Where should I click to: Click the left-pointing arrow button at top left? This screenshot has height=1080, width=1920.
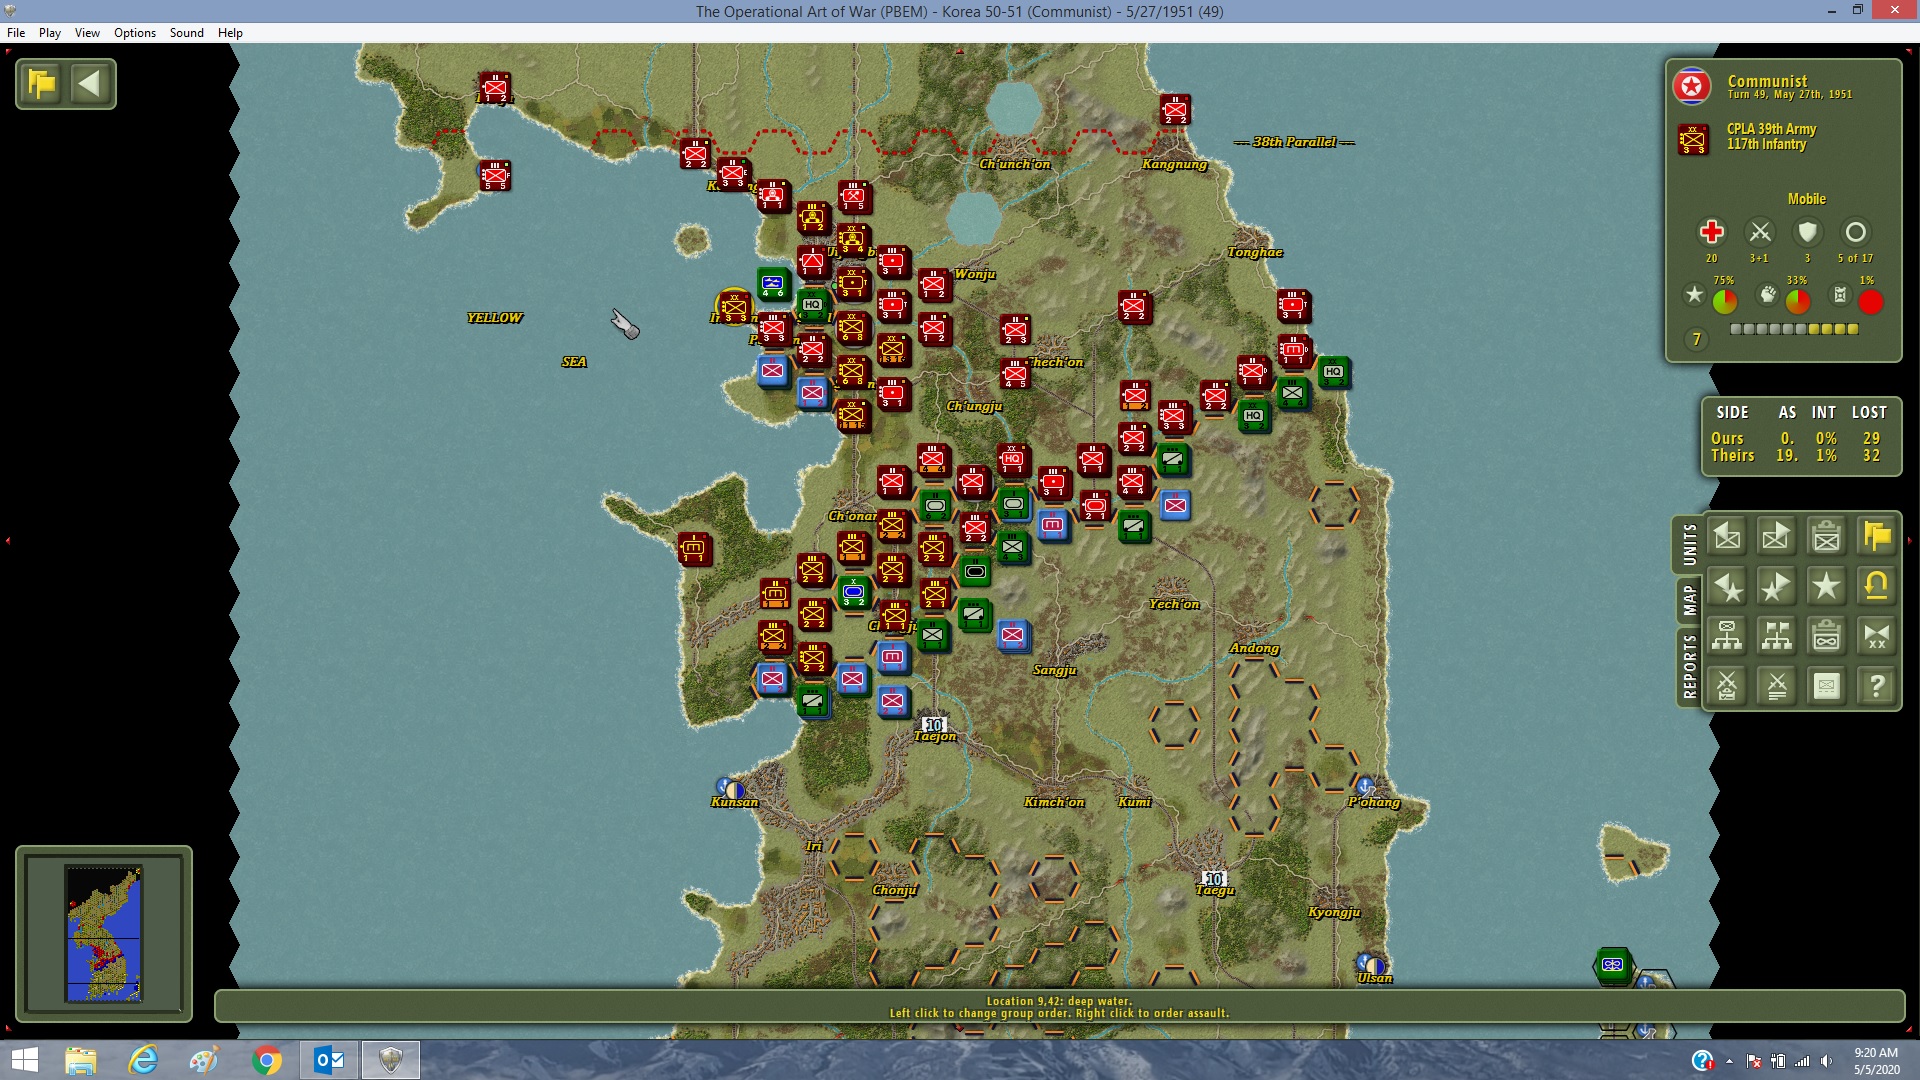click(90, 84)
